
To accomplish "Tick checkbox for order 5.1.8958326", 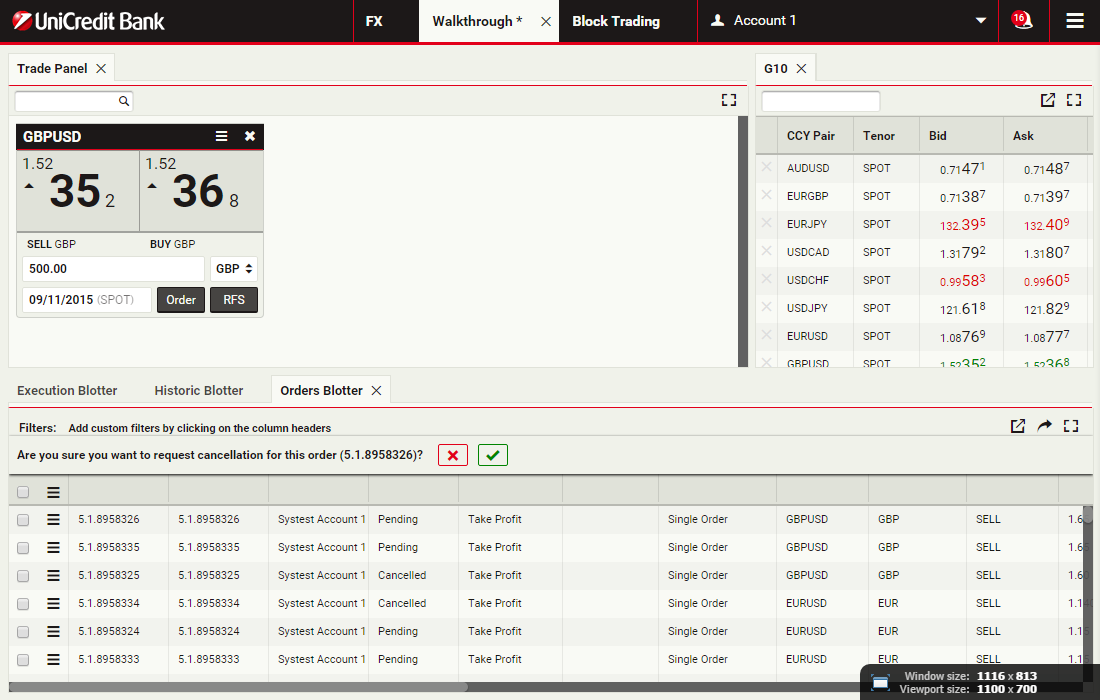I will (x=23, y=519).
